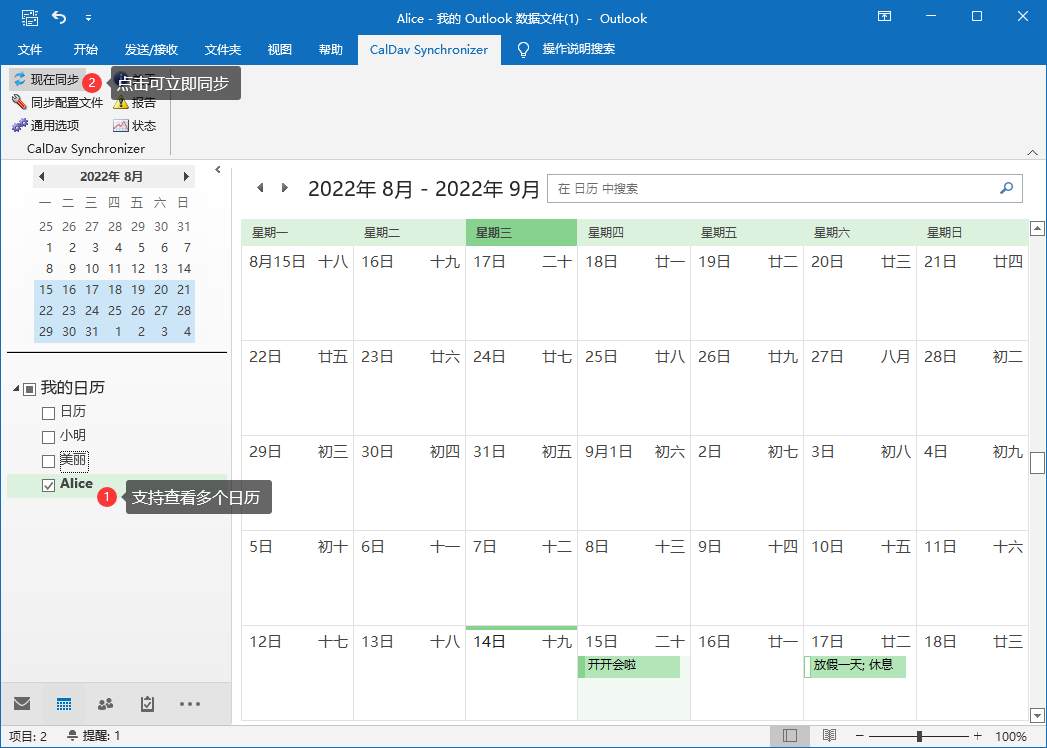The image size is (1047, 748).
Task: Click date 10 in the mini calendar
Action: pyautogui.click(x=92, y=268)
